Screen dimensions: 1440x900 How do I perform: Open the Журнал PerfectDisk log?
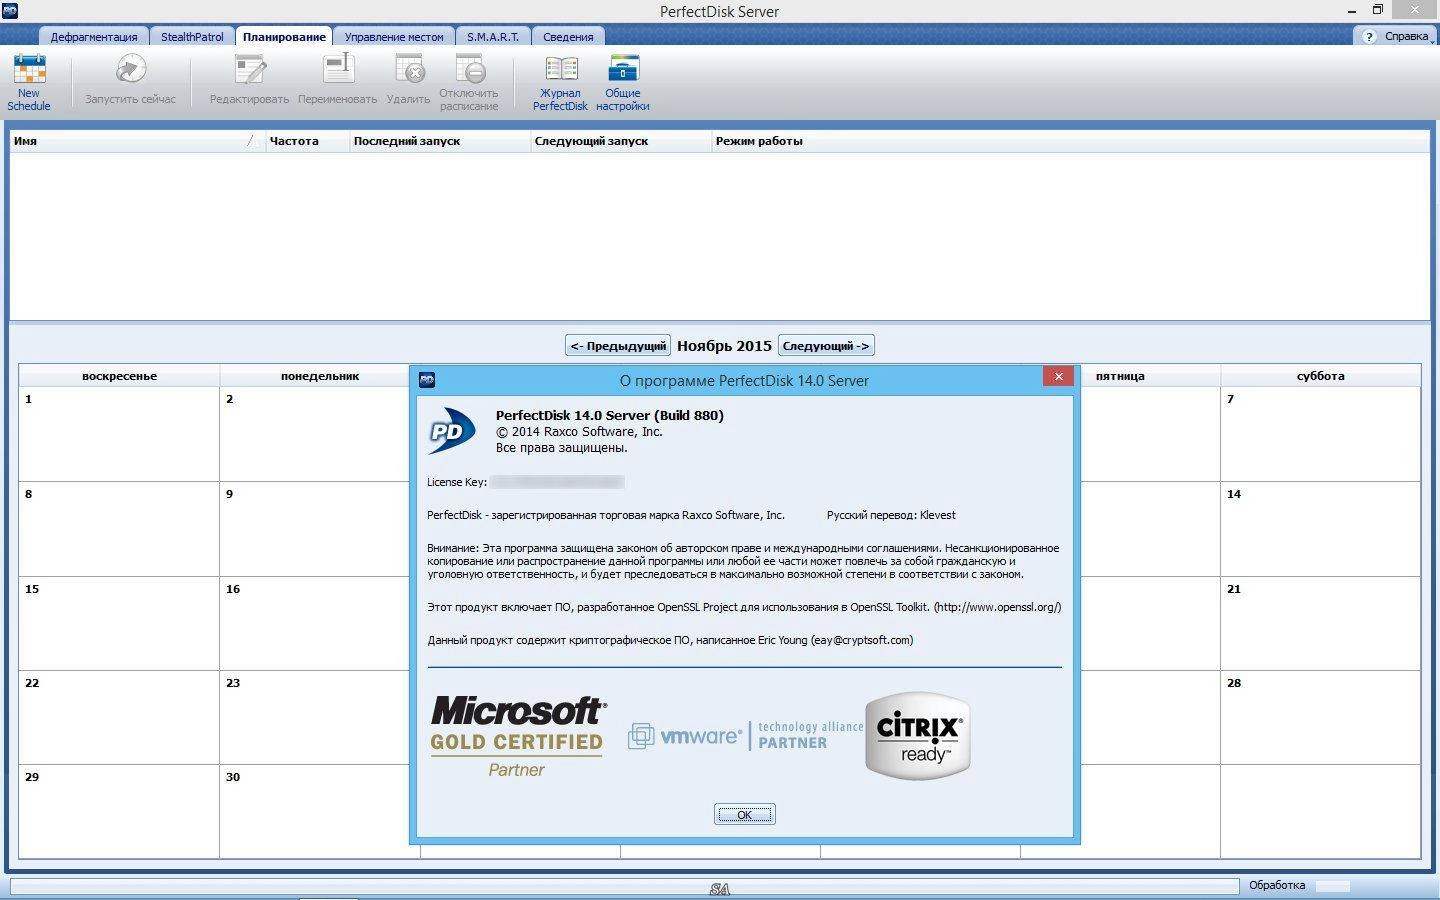(x=560, y=82)
